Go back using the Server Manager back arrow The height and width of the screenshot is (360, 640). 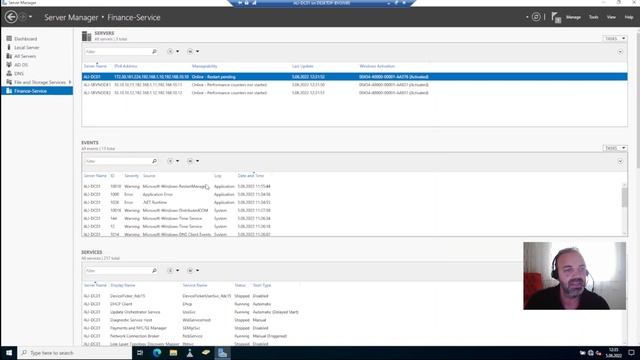[x=11, y=17]
